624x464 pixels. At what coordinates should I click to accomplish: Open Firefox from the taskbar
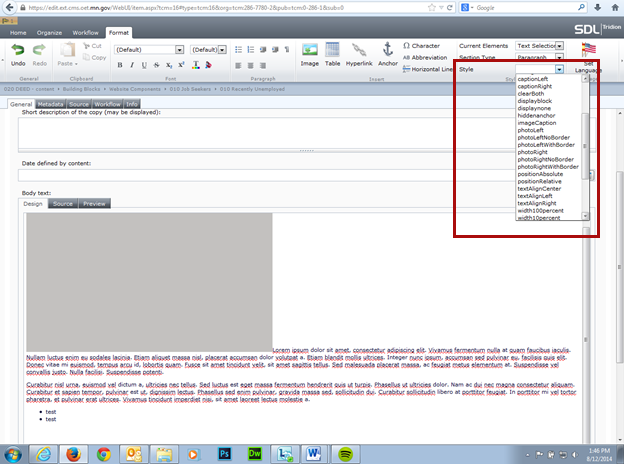pyautogui.click(x=75, y=453)
